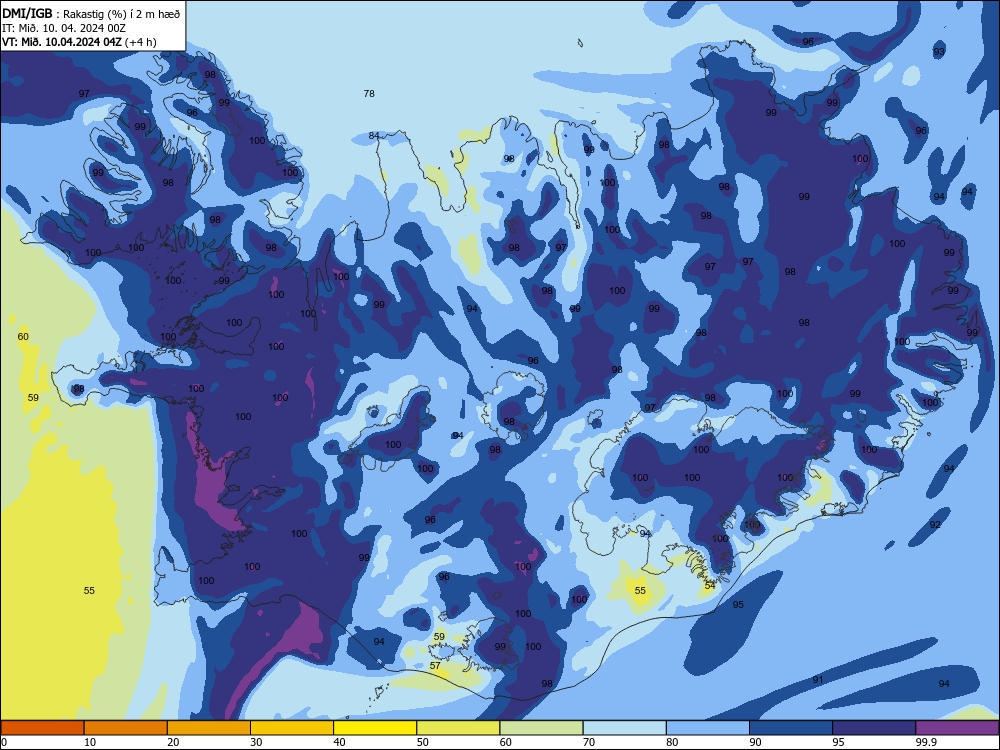The image size is (1000, 750).
Task: Click the '99.9' label on the legend scale
Action: coord(926,742)
